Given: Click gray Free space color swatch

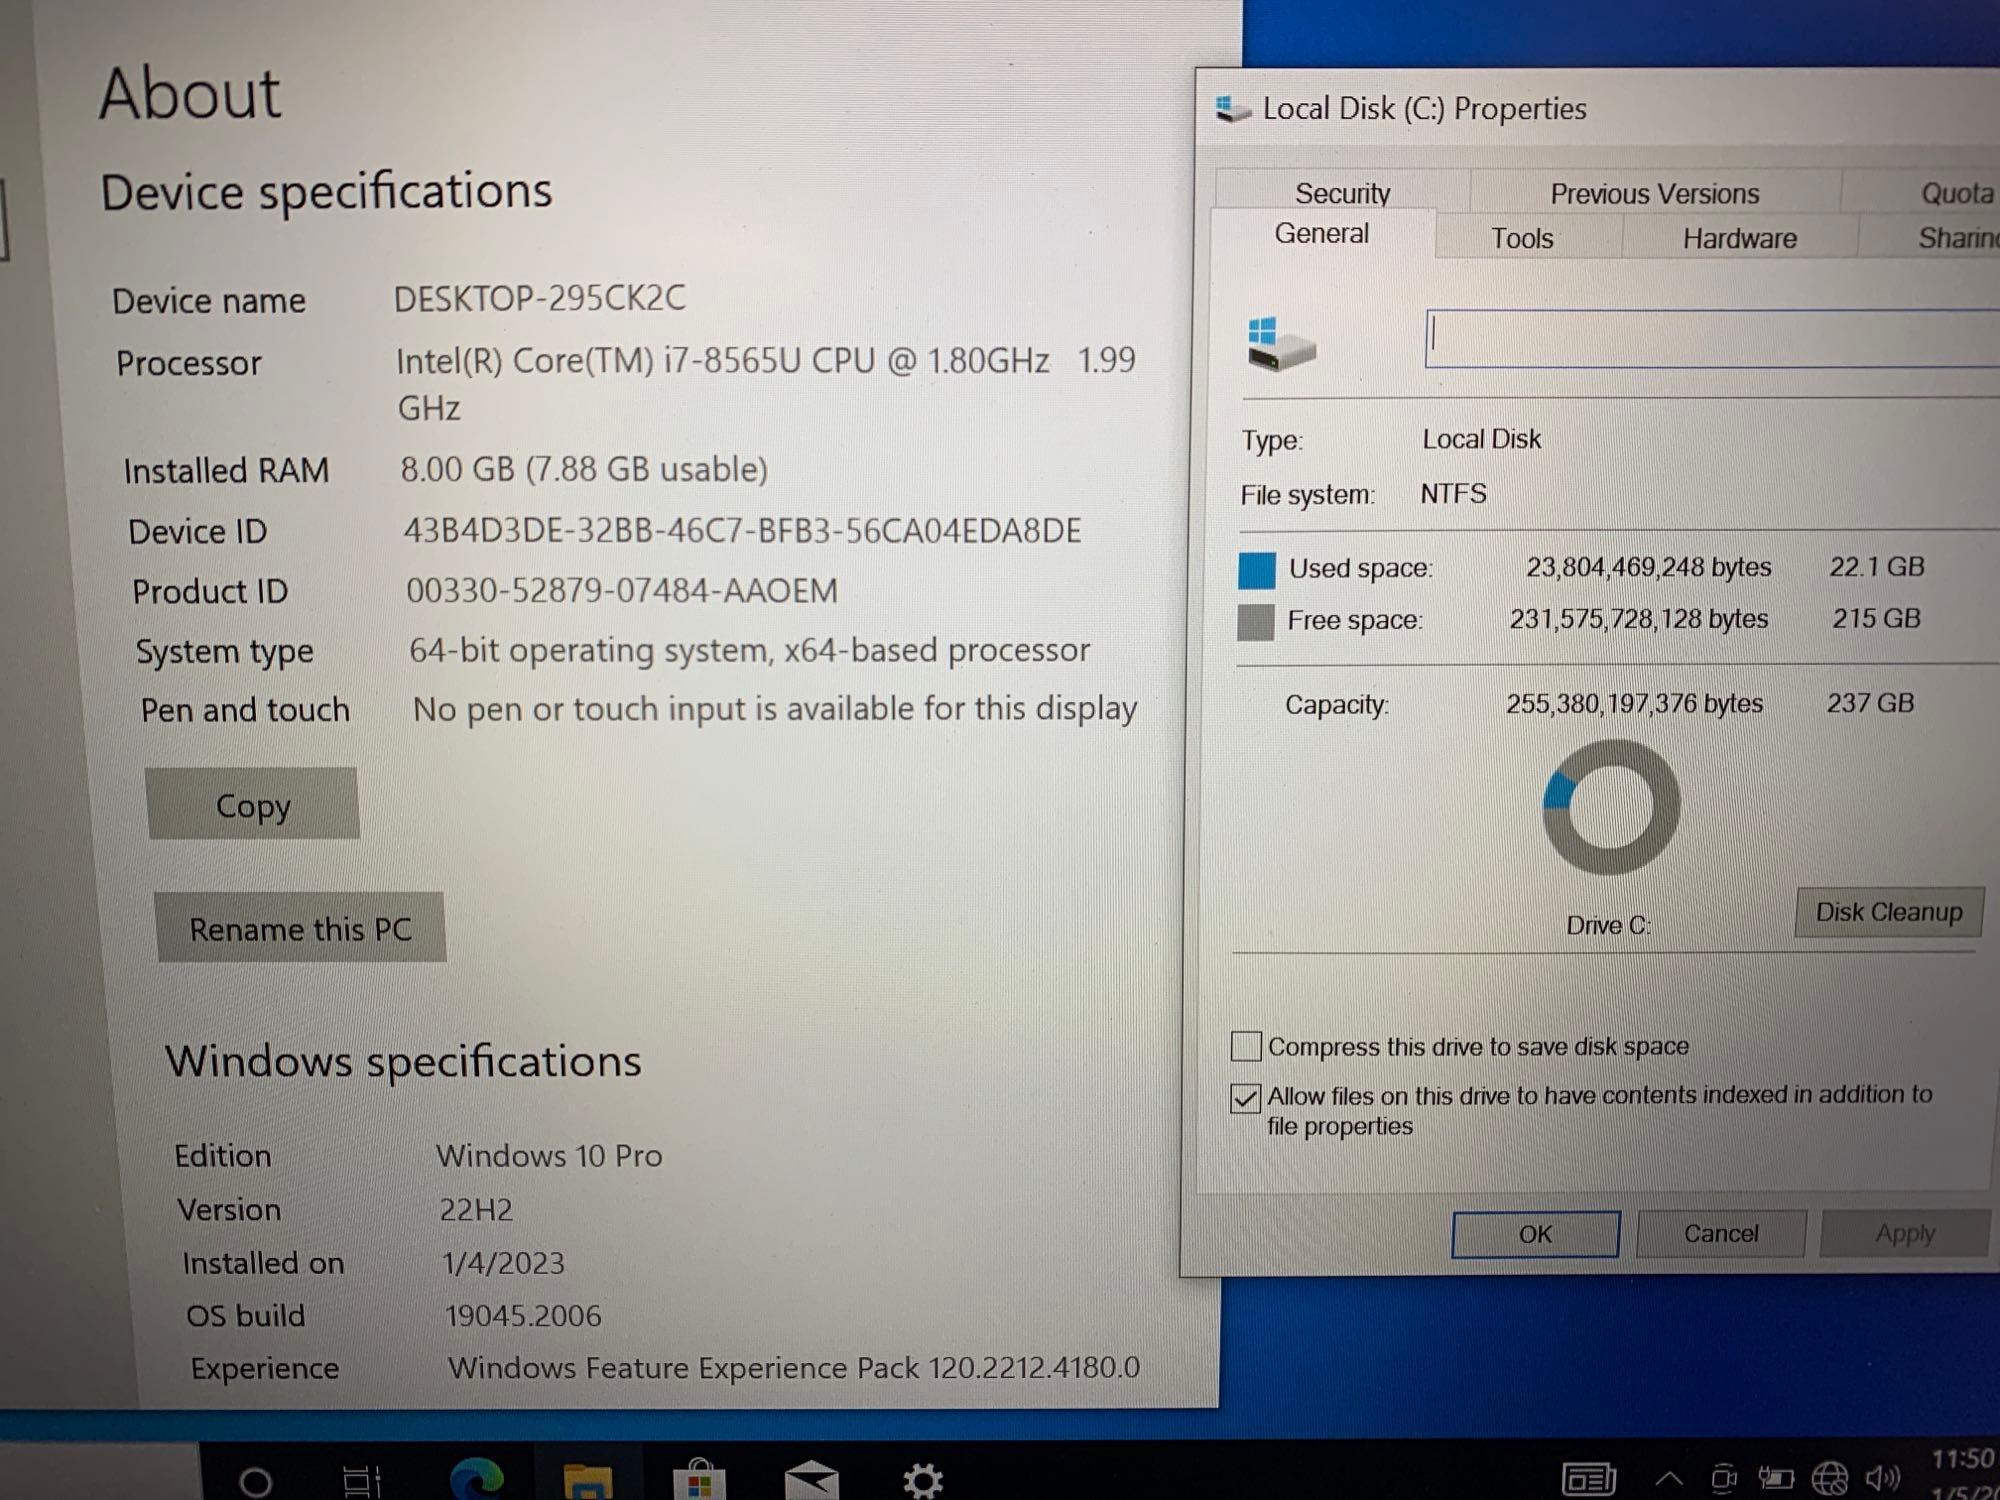Looking at the screenshot, I should [1256, 622].
